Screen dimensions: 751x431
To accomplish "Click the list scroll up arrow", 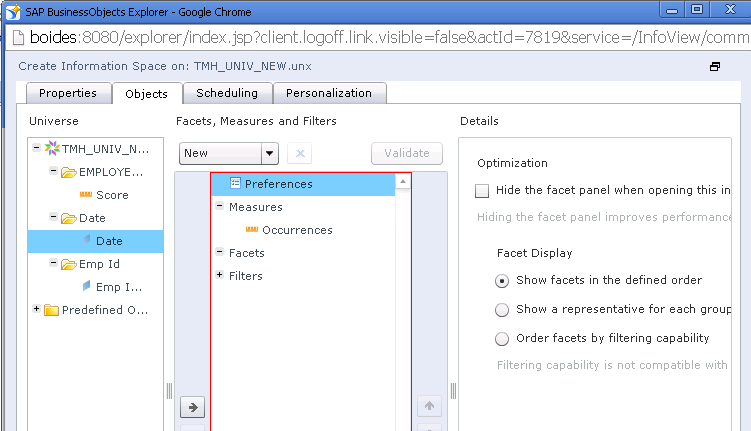I will click(x=403, y=181).
